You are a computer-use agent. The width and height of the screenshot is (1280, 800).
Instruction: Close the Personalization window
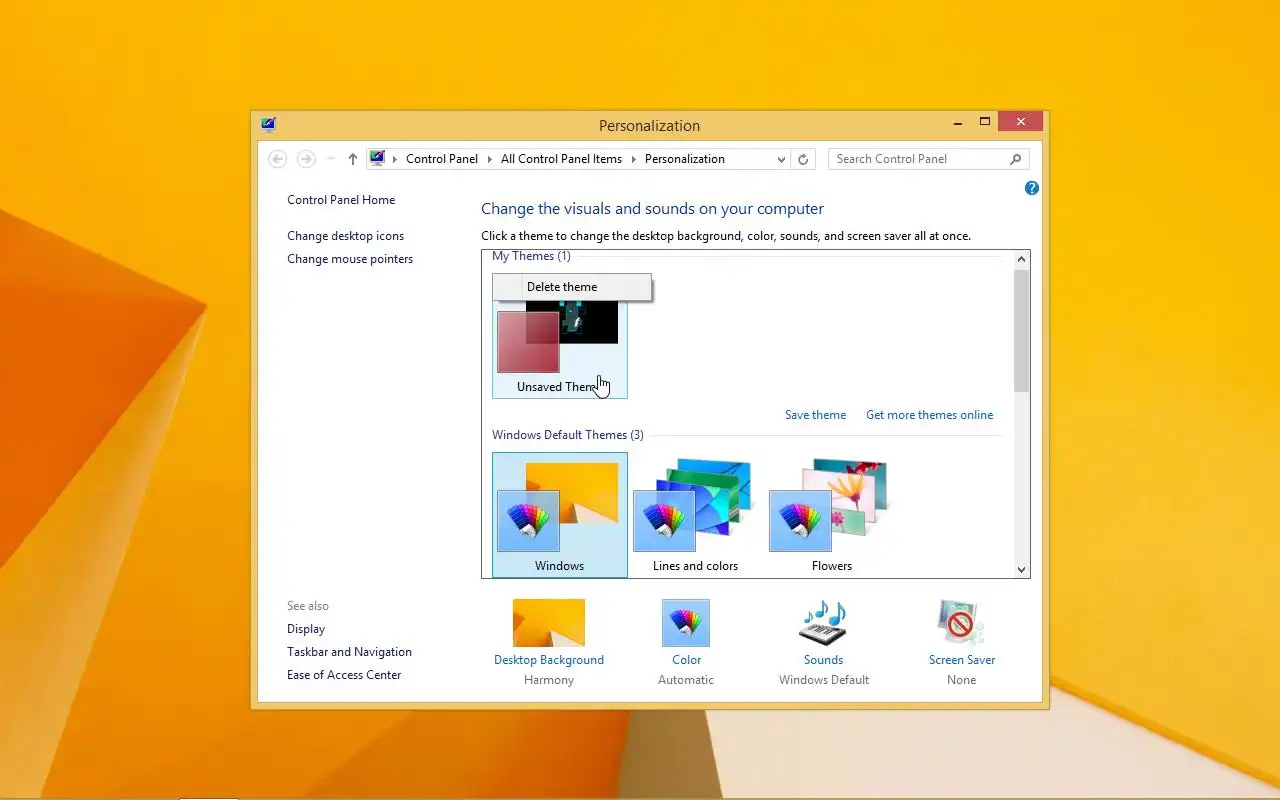tap(1020, 122)
